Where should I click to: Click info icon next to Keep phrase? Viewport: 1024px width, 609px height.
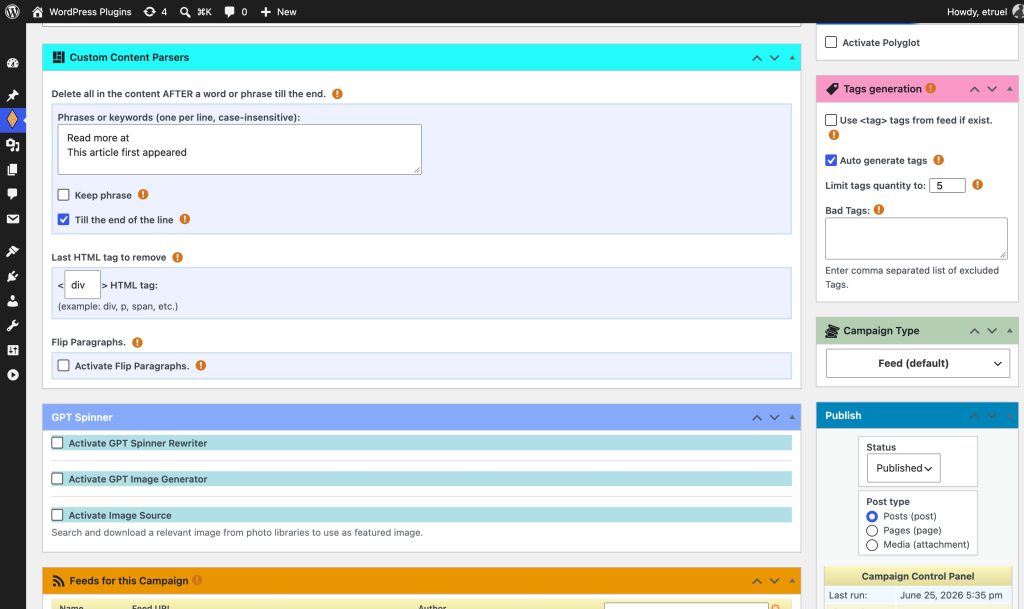[x=143, y=195]
